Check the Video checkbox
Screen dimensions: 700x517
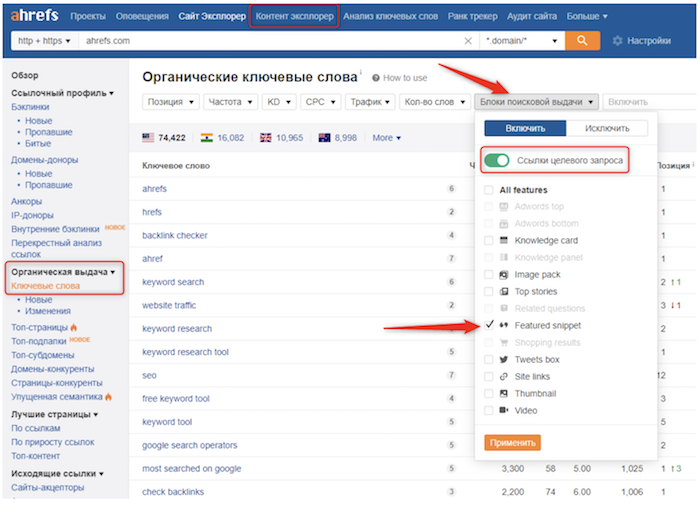[489, 410]
